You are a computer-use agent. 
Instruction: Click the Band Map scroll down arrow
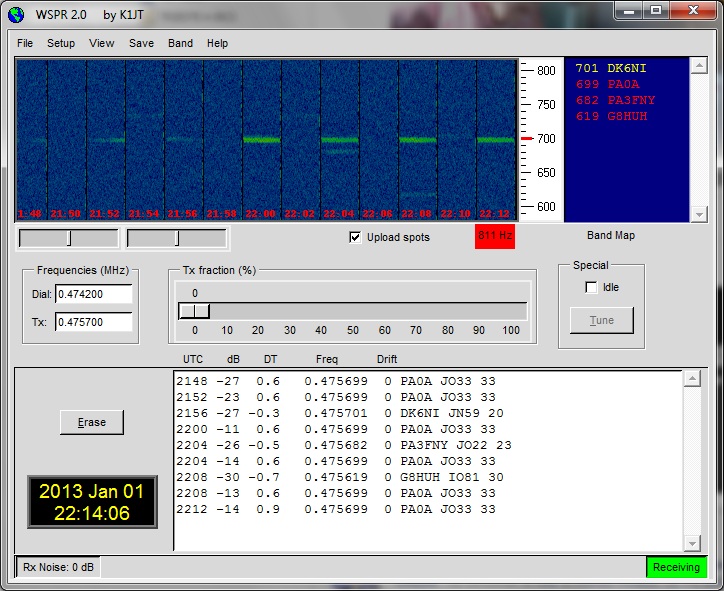699,214
